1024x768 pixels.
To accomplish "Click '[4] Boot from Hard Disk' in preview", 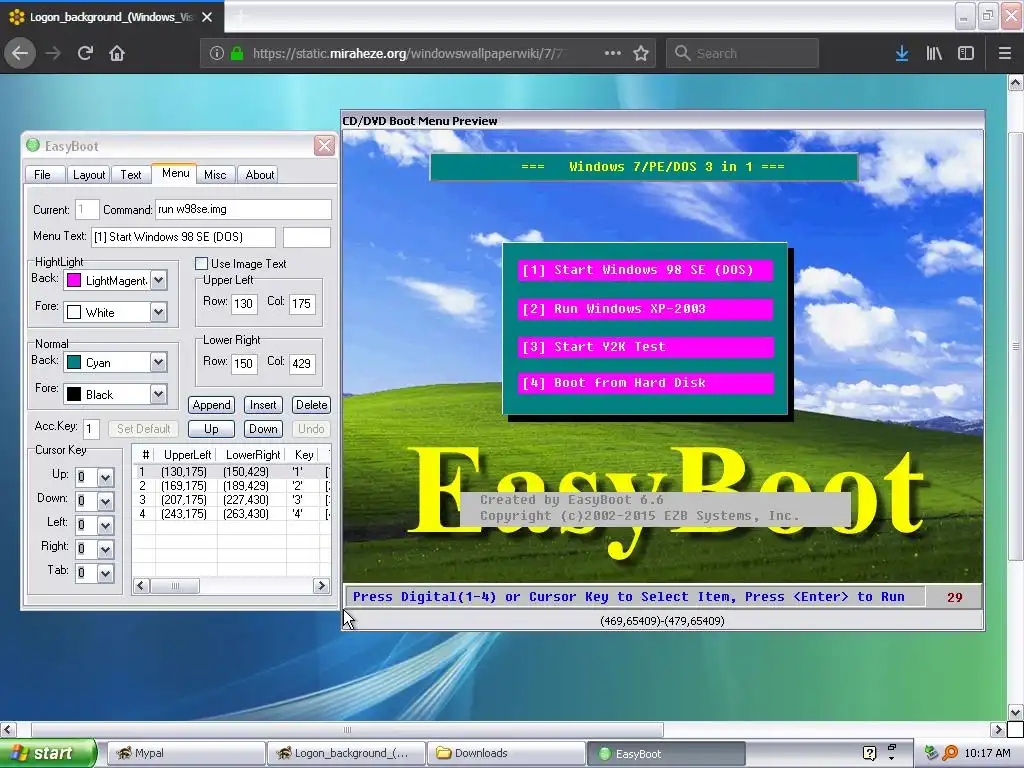I will pos(646,383).
